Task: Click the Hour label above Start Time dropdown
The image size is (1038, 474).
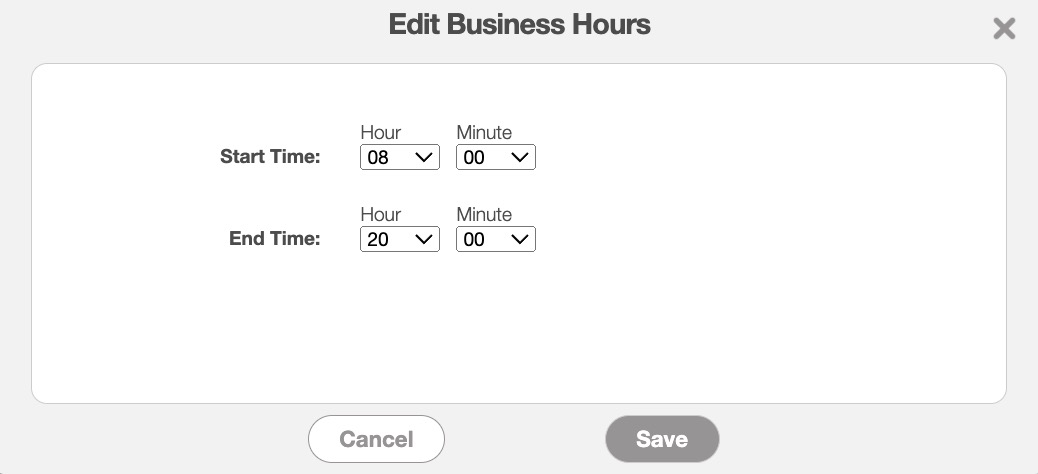Action: [x=380, y=133]
